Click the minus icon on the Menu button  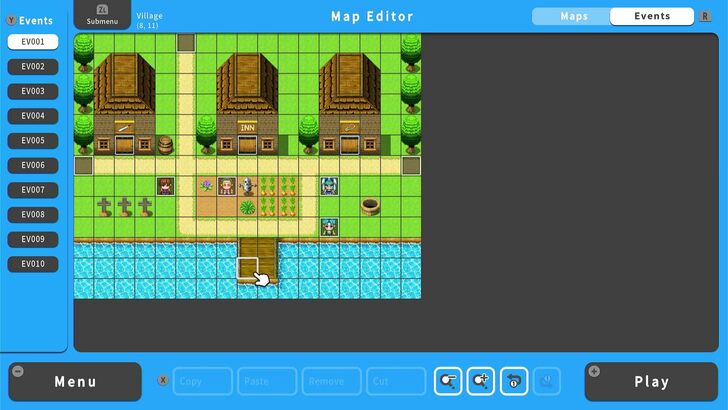pos(18,371)
